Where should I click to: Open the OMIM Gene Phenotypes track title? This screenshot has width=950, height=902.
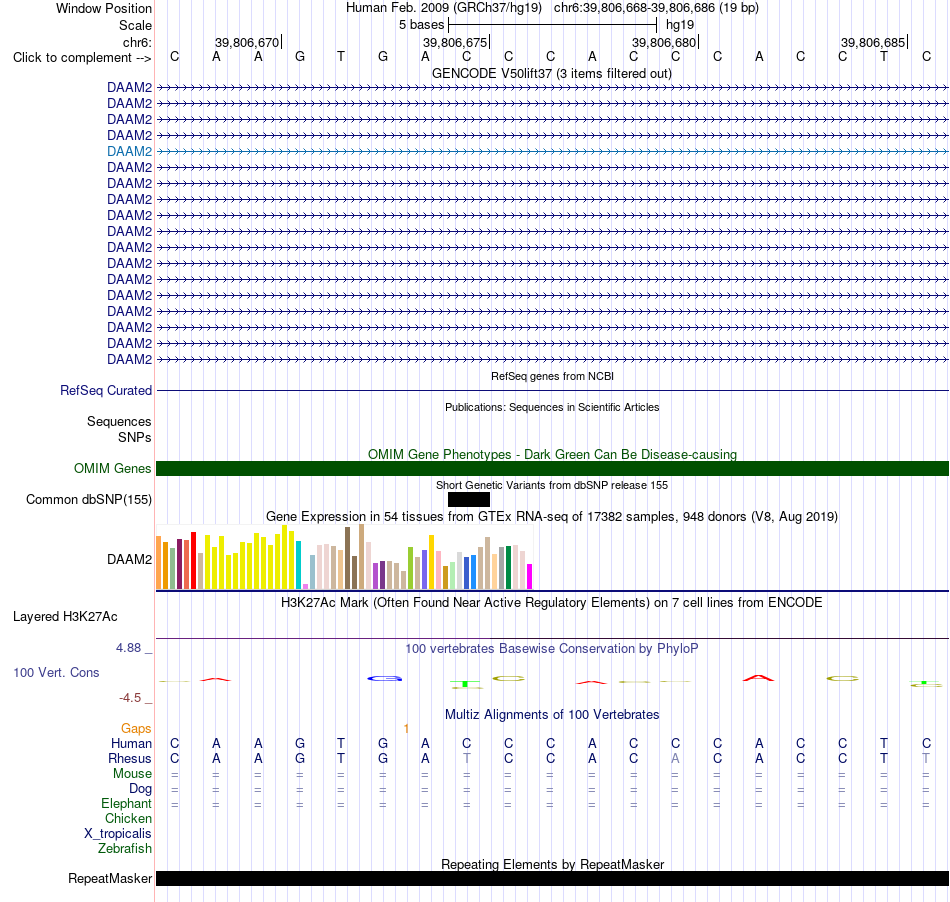click(x=553, y=454)
